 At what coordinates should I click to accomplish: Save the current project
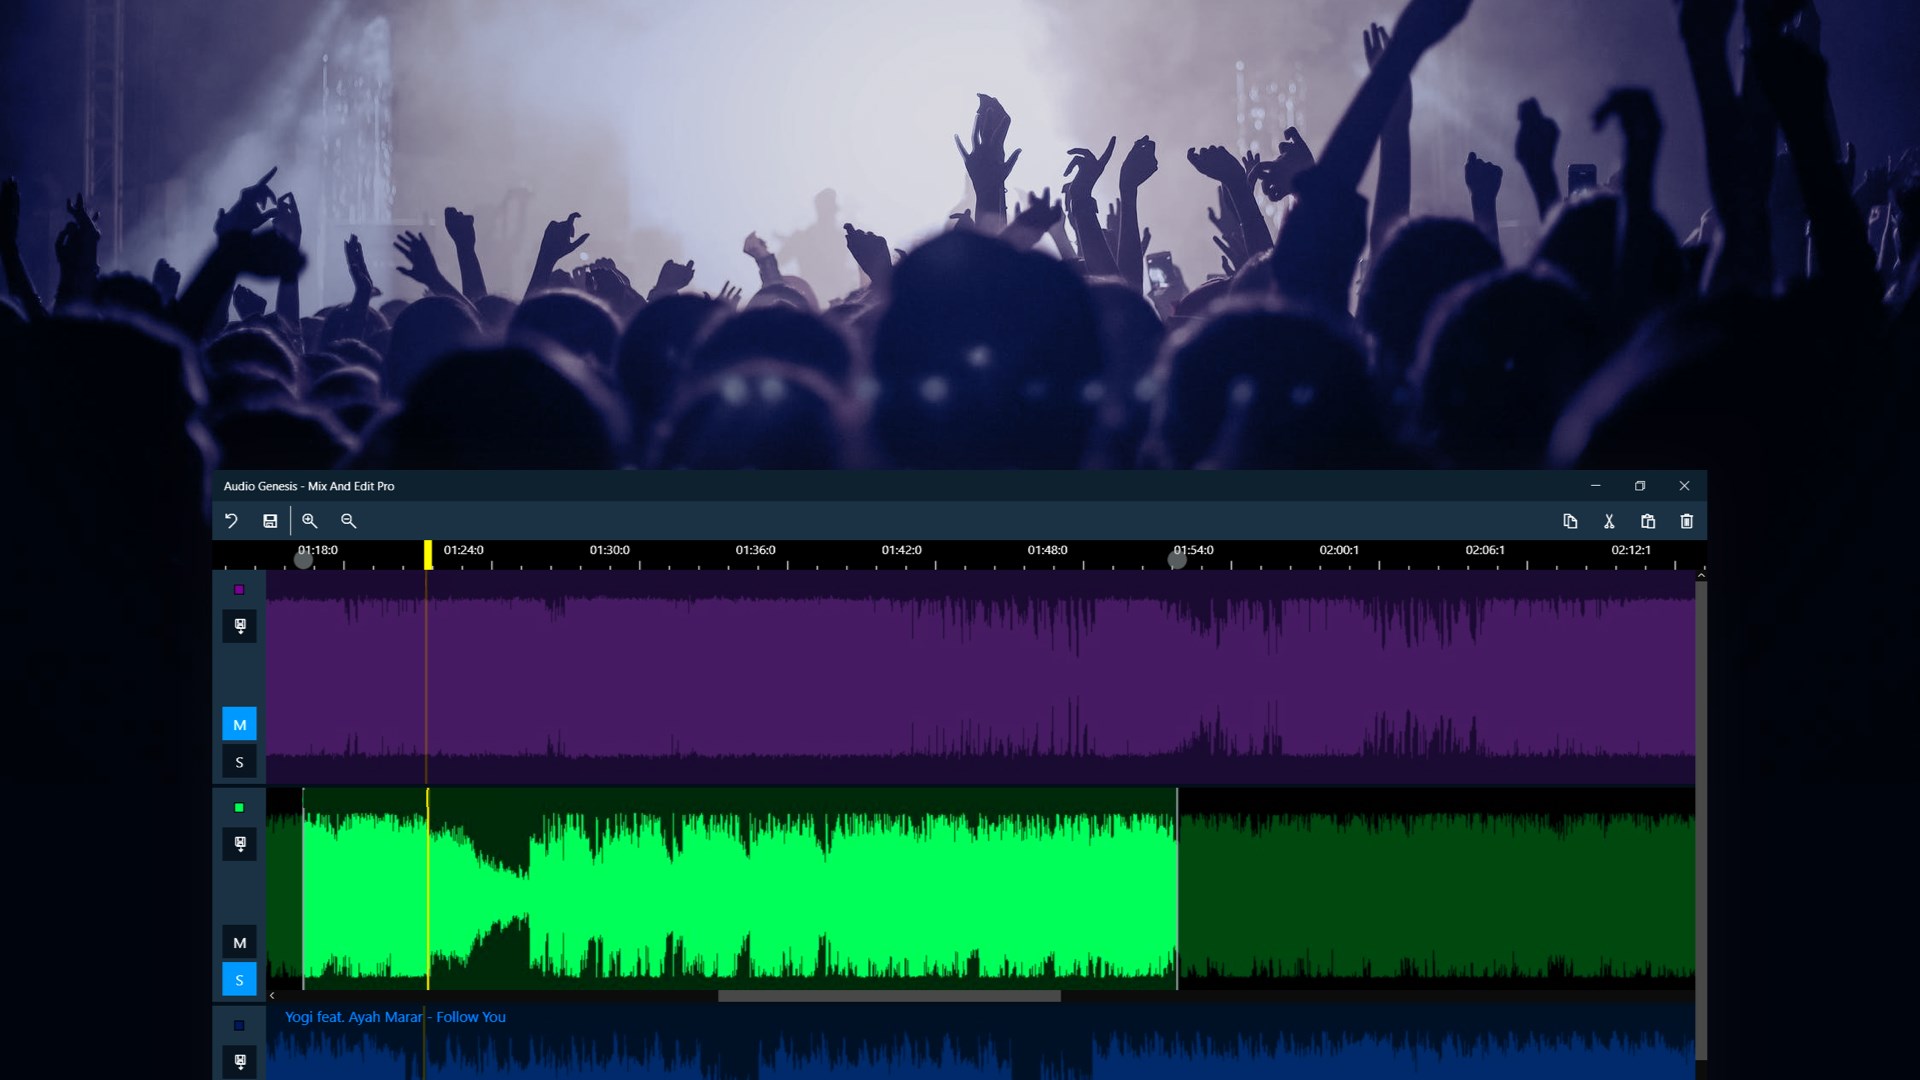(x=269, y=521)
